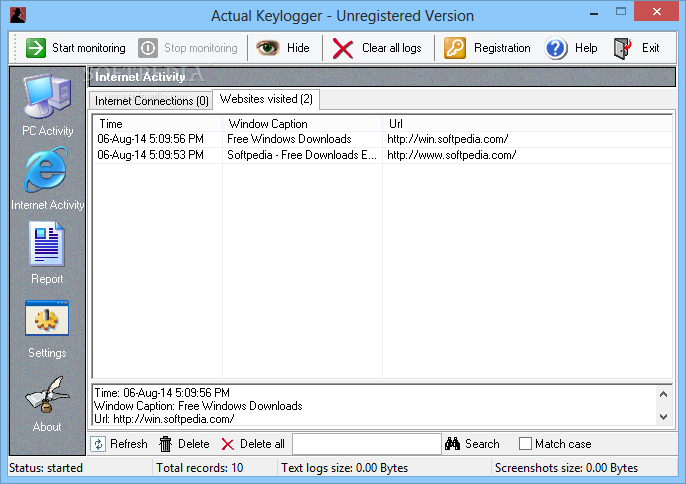Click the Refresh label
The image size is (686, 484).
point(129,444)
